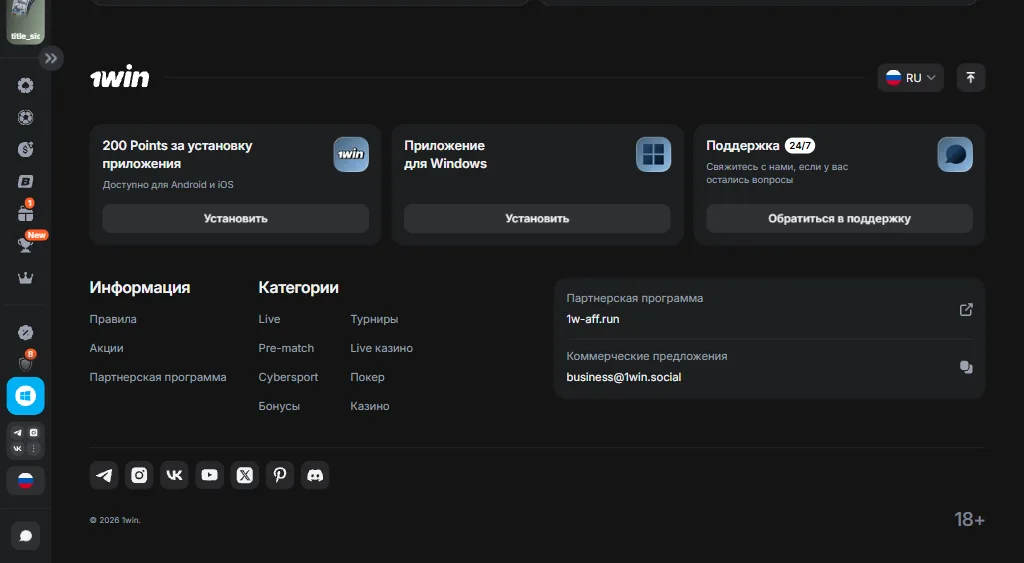Open VK icon in footer socials
Viewport: 1024px width, 563px height.
(174, 475)
